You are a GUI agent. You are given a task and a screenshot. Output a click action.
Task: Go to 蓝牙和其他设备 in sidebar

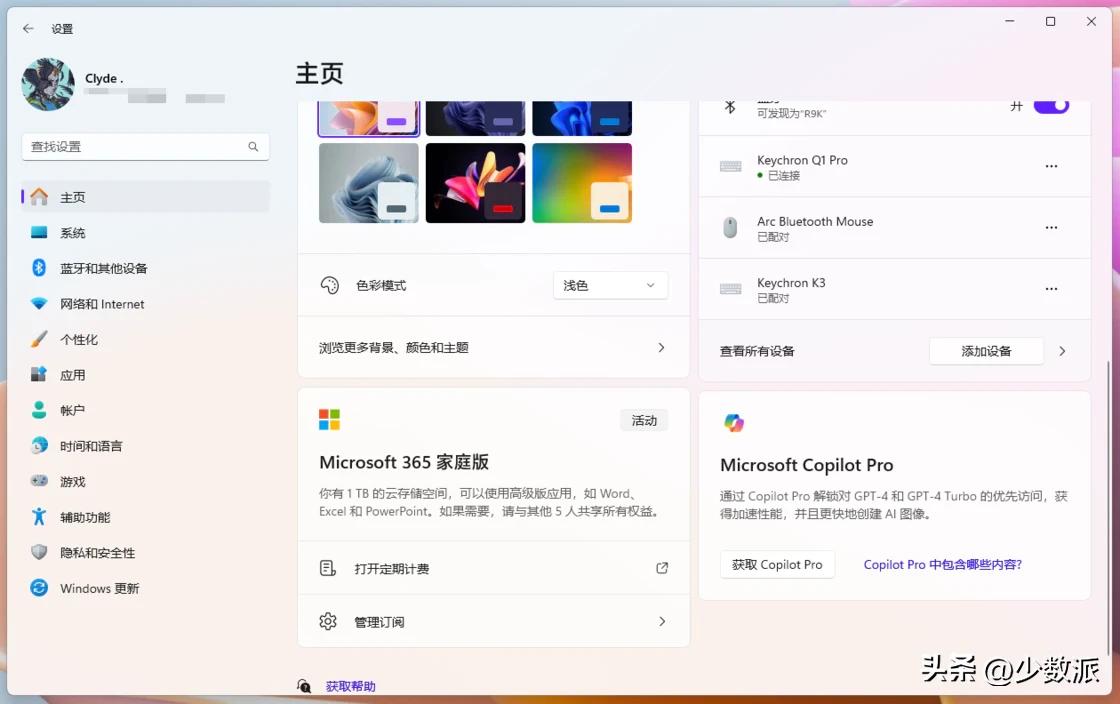[x=103, y=268]
